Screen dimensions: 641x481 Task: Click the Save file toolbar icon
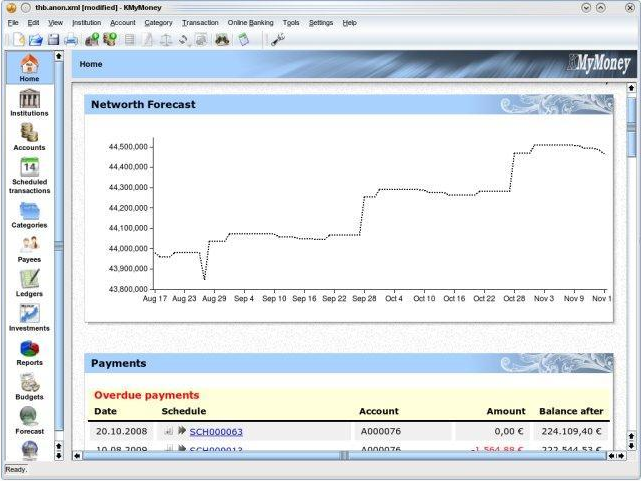(53, 40)
